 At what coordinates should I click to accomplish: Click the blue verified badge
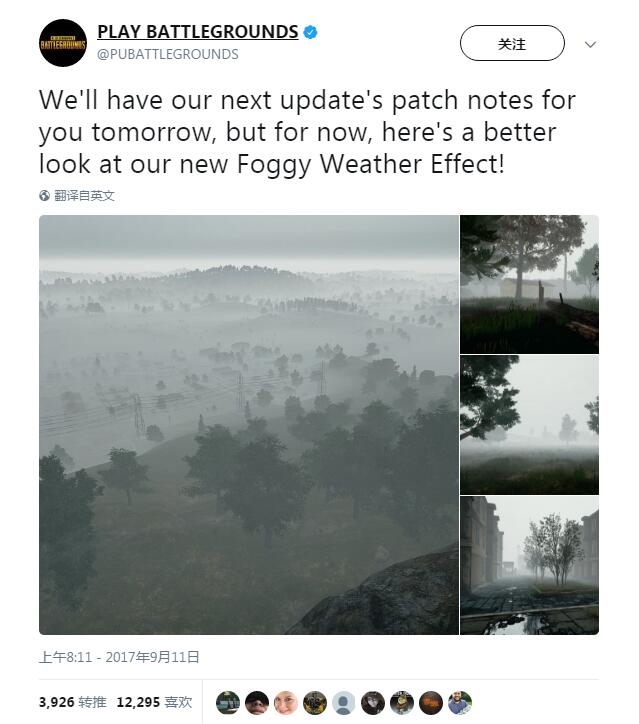pyautogui.click(x=310, y=32)
